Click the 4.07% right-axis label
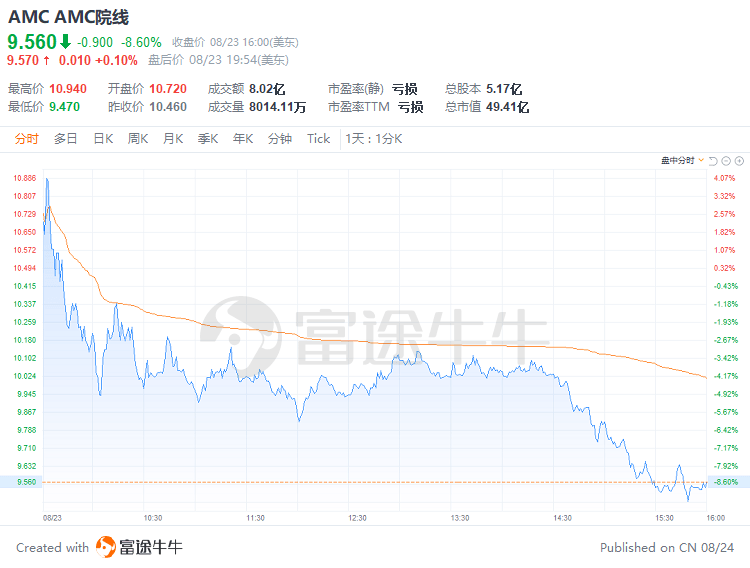 (x=724, y=178)
